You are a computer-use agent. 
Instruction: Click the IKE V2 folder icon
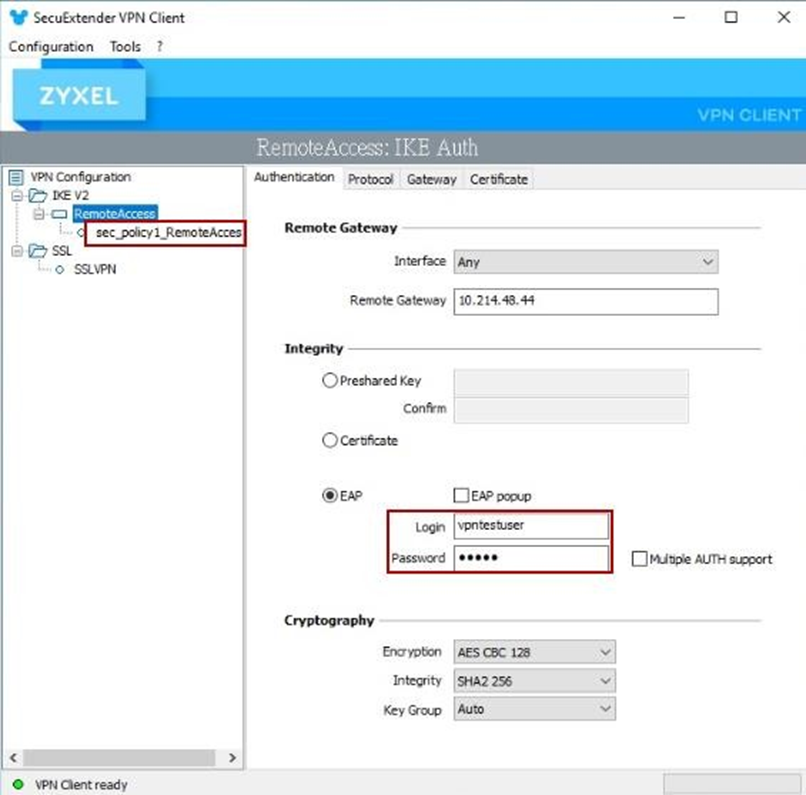tap(37, 196)
